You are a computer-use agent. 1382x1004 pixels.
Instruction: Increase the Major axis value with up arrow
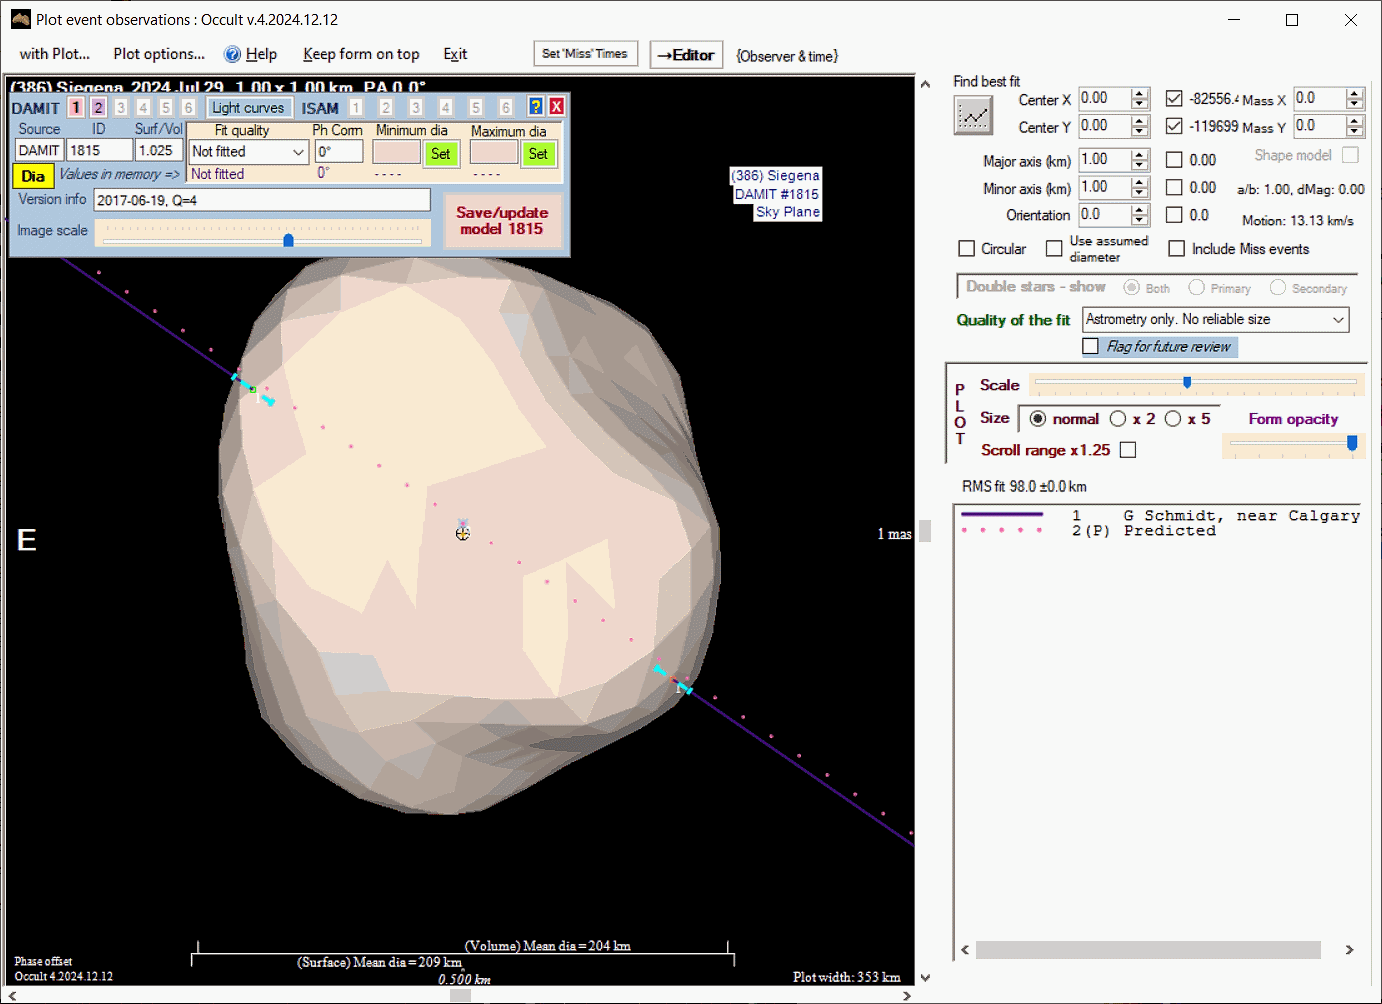[1140, 155]
